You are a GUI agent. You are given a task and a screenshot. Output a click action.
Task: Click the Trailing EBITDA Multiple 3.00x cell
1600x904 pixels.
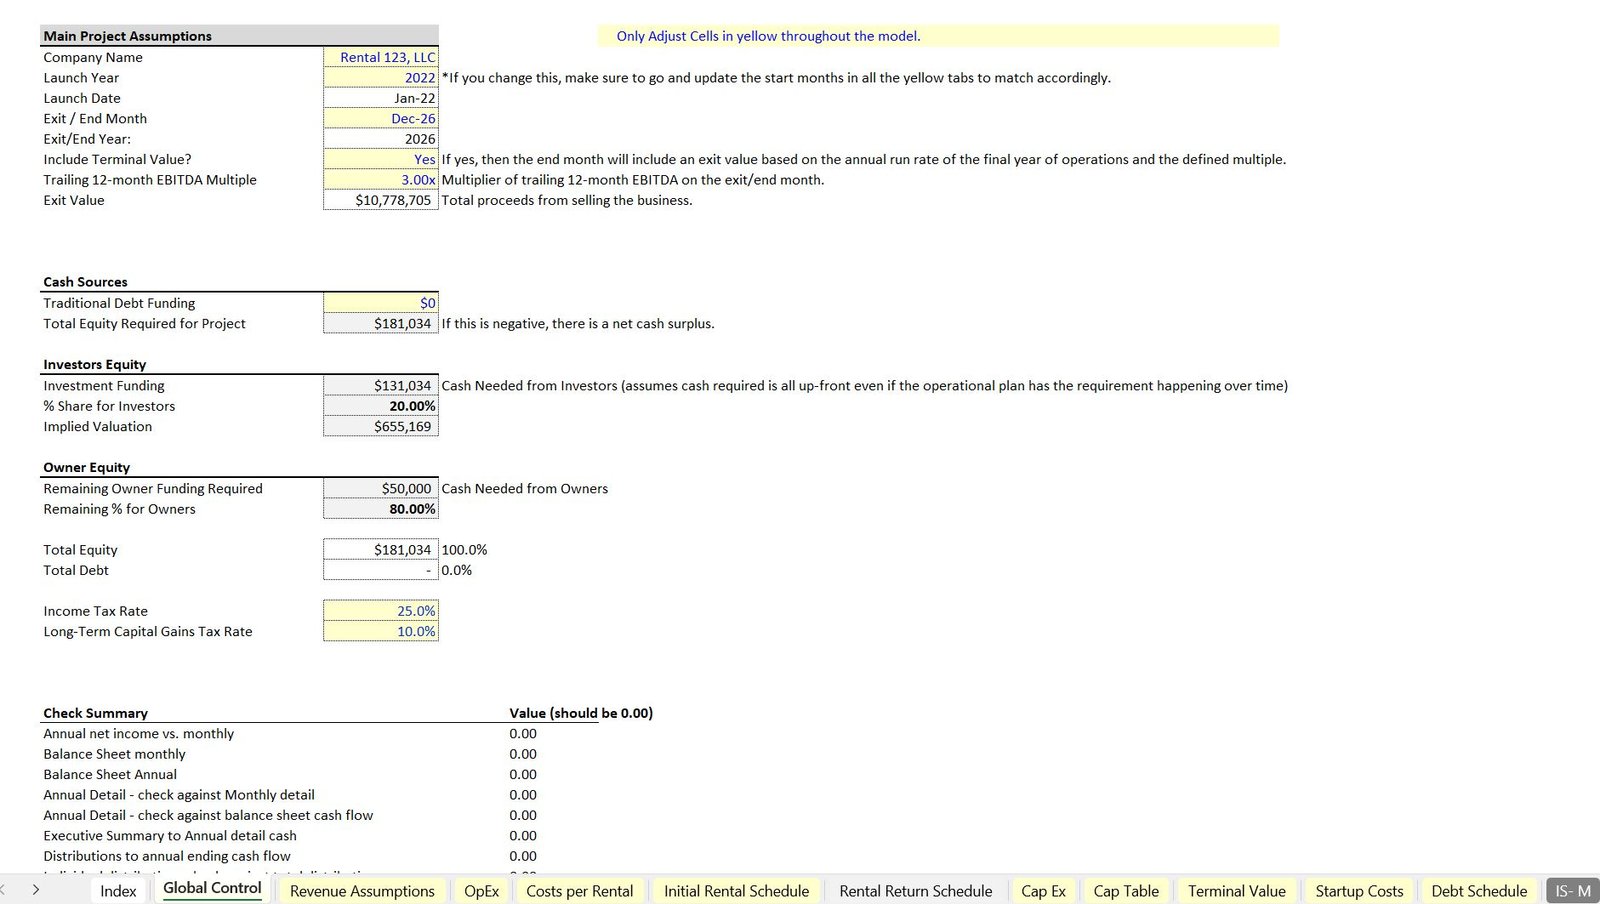click(381, 180)
